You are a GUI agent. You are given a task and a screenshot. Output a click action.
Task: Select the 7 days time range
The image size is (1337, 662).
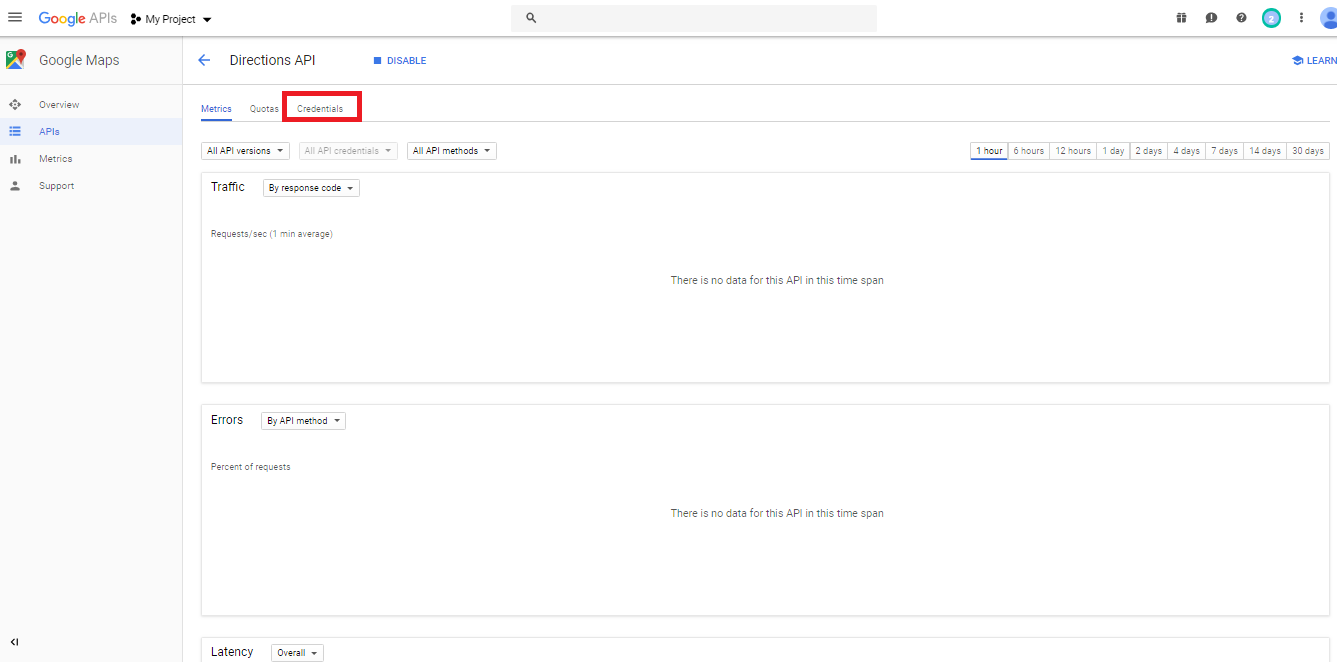pyautogui.click(x=1225, y=151)
